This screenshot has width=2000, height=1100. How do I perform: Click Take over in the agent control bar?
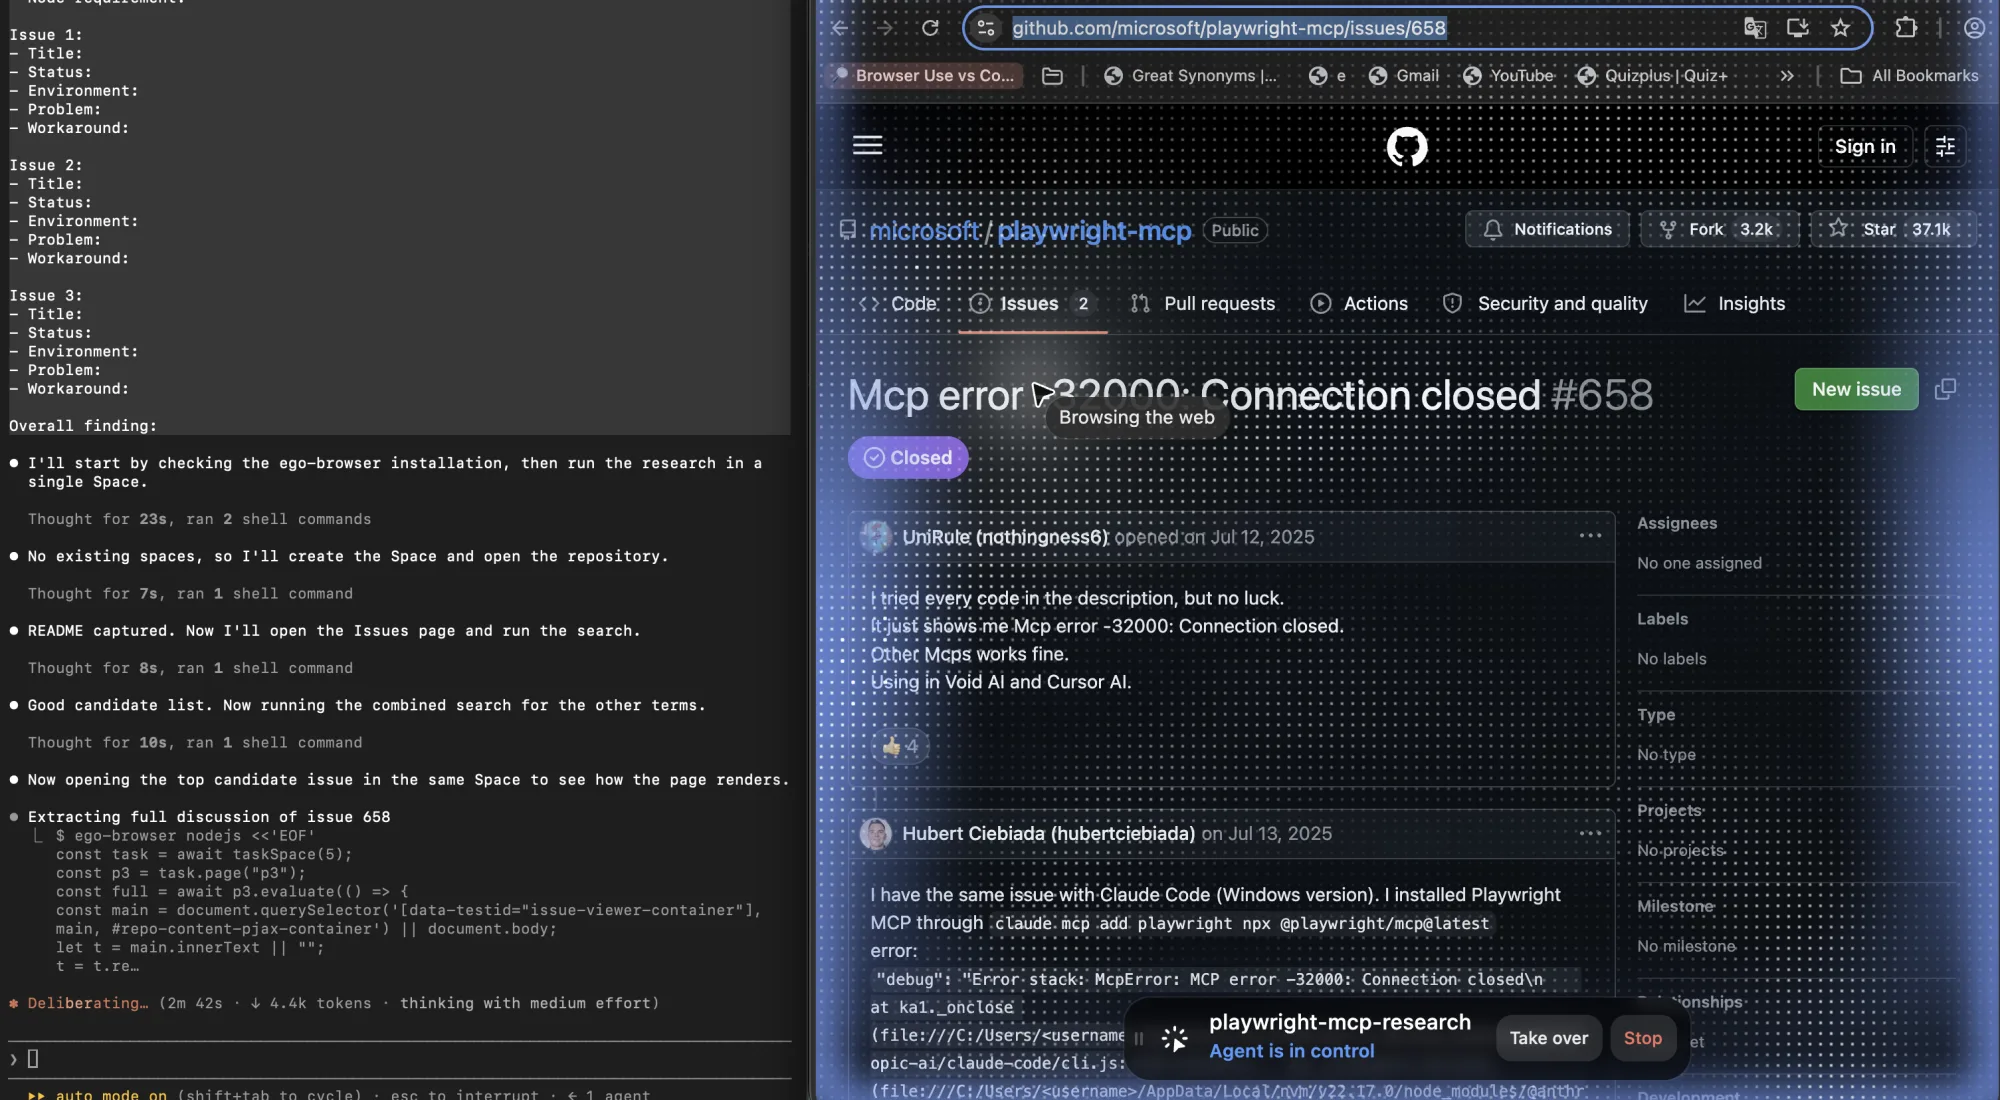click(x=1548, y=1039)
